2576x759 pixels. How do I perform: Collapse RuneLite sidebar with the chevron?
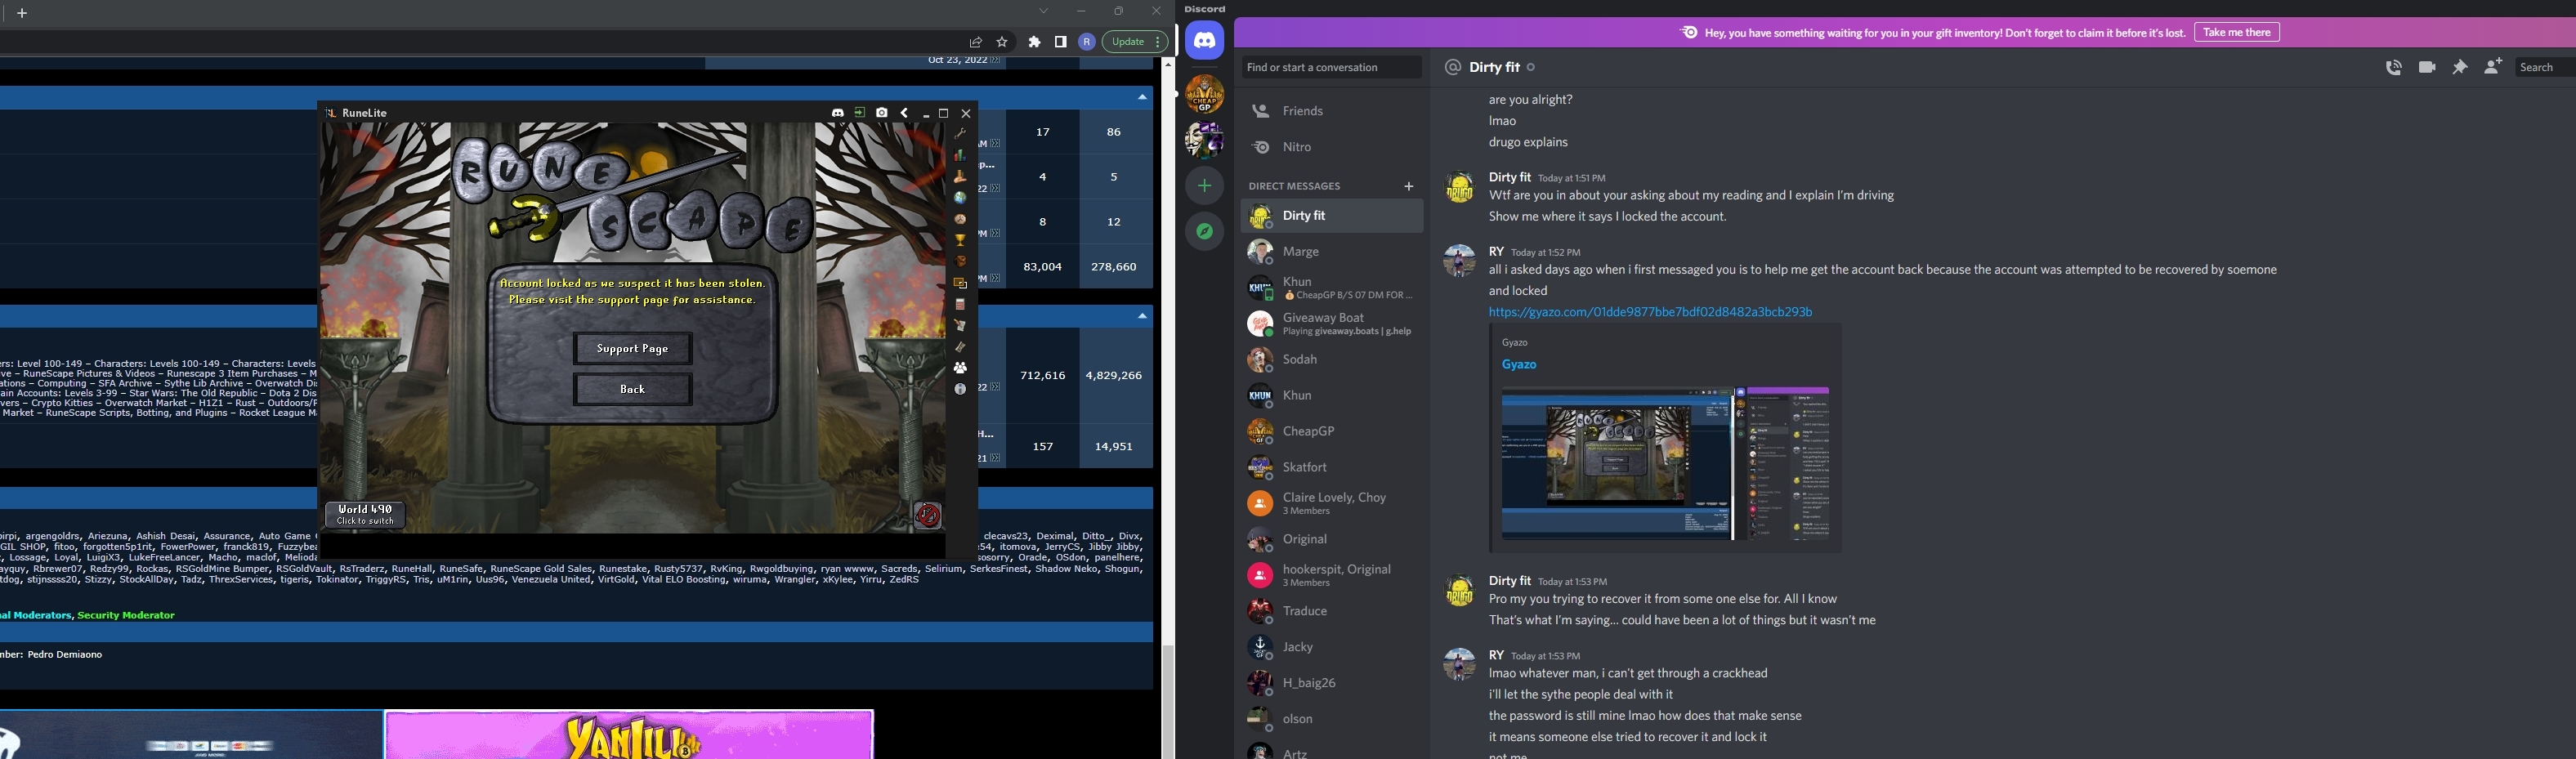pyautogui.click(x=904, y=113)
